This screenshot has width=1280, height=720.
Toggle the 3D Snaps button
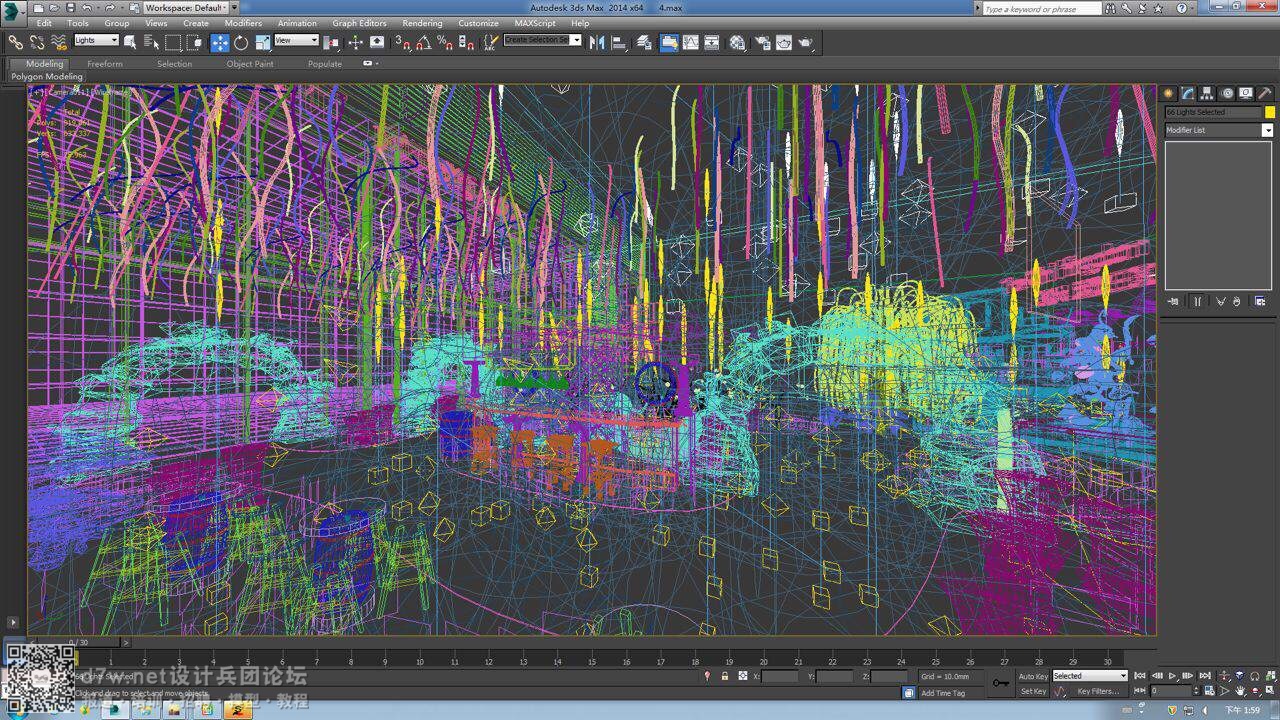tap(402, 42)
